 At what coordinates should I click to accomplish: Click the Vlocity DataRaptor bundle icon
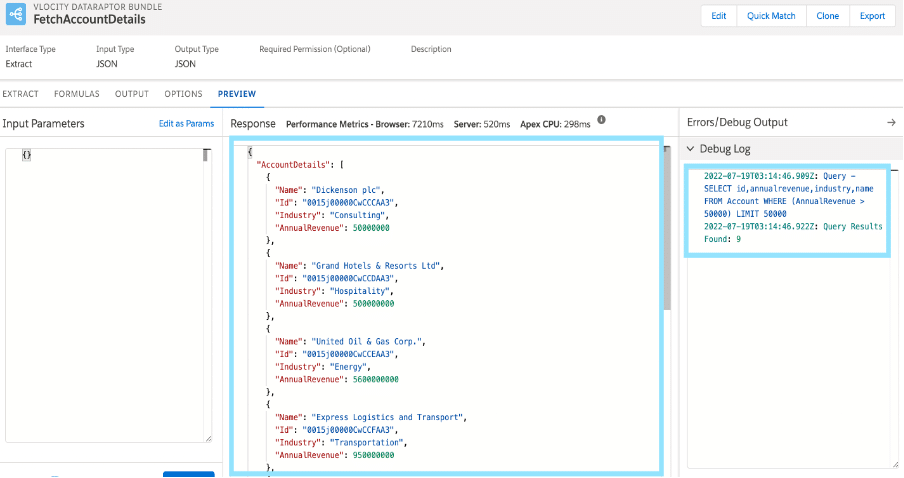click(x=16, y=14)
